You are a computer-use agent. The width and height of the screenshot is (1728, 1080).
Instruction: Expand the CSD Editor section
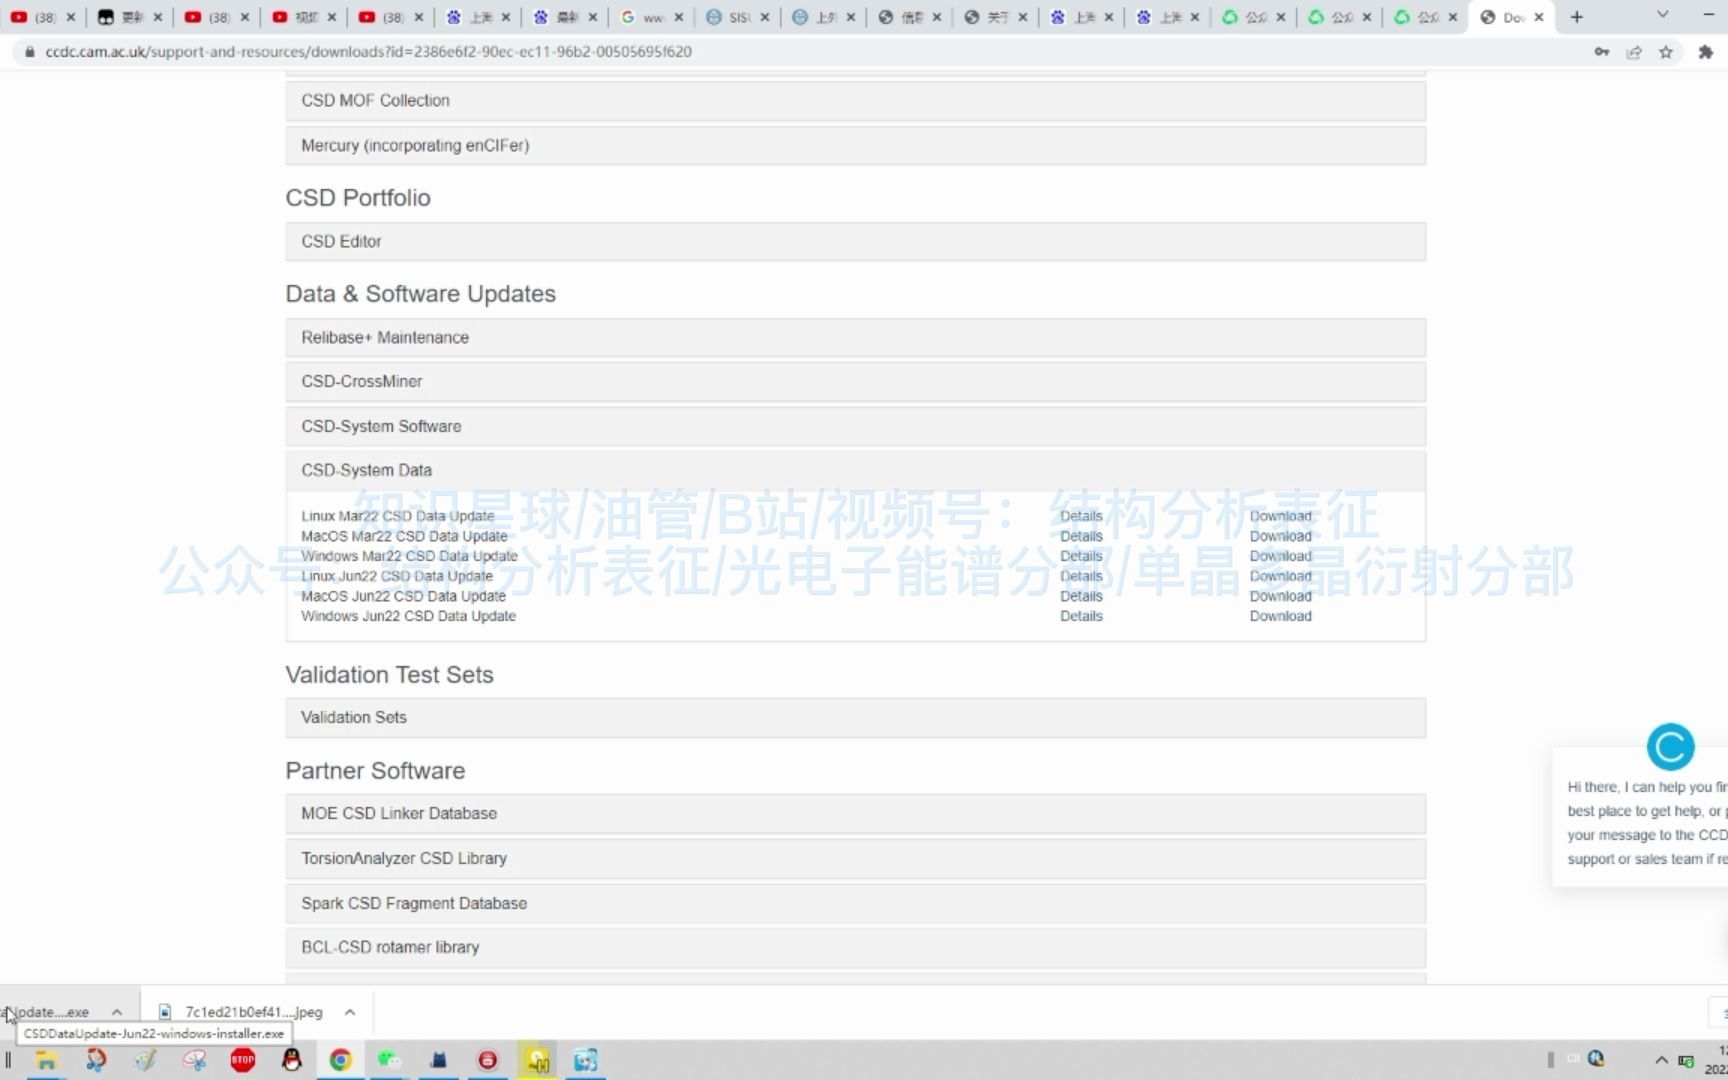(855, 242)
